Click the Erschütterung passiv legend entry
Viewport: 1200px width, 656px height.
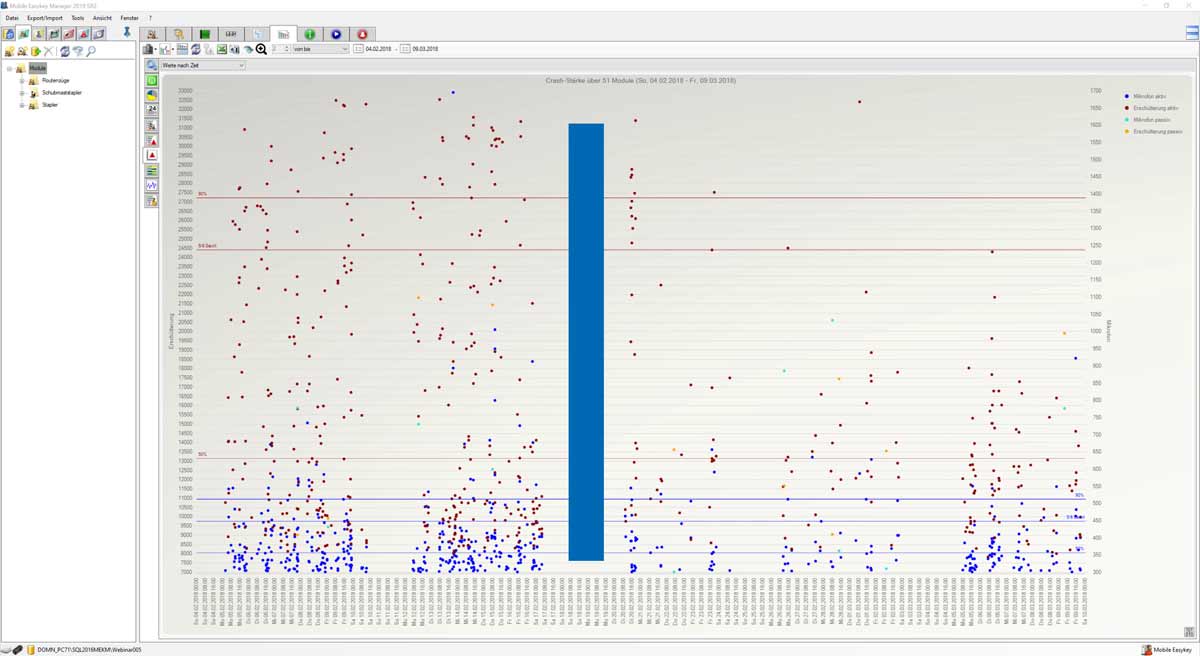tap(1153, 131)
